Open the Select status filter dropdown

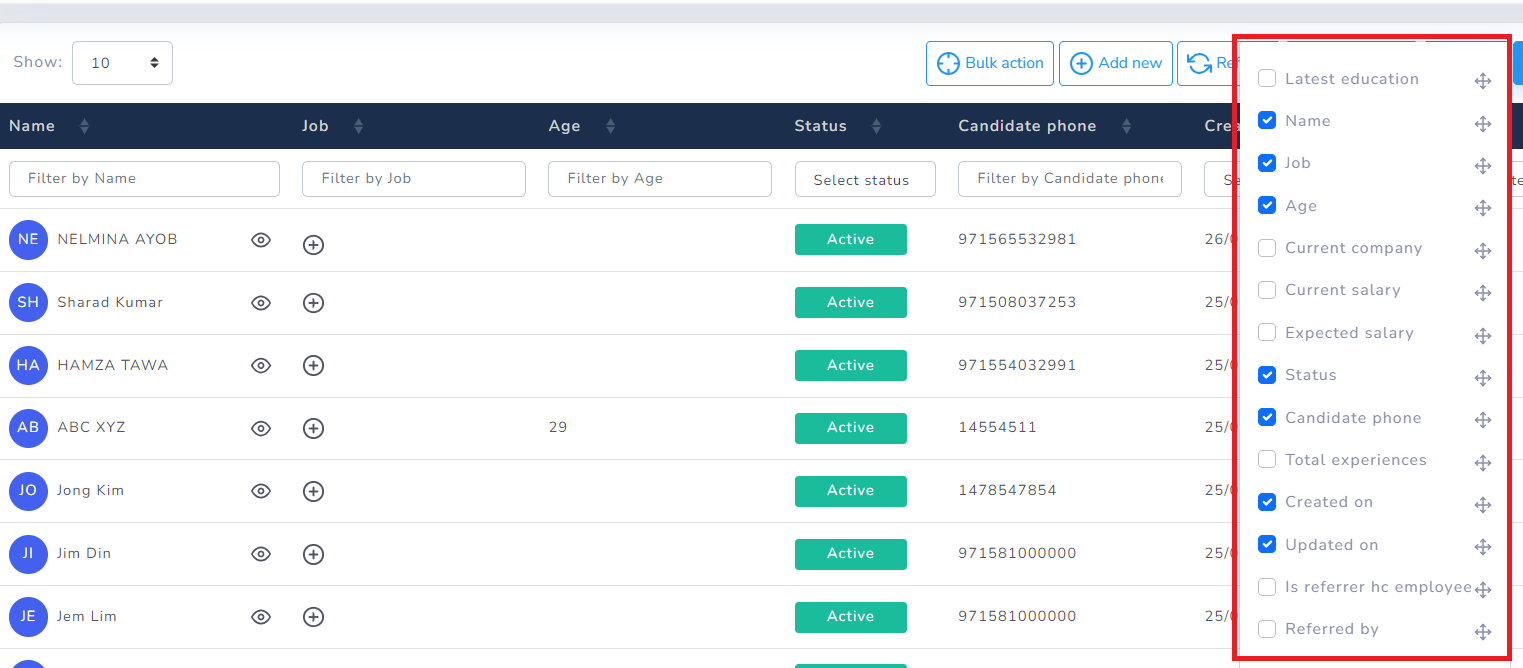[864, 179]
